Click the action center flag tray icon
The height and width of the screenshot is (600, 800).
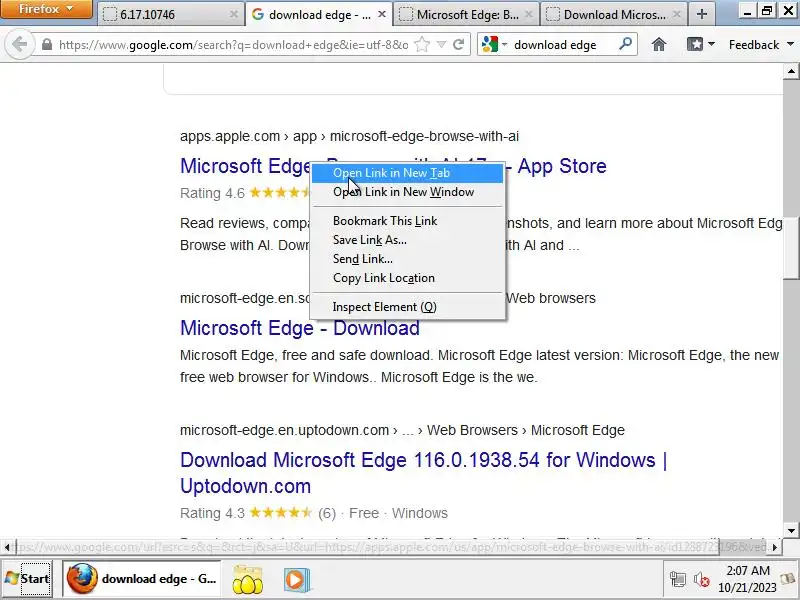[x=788, y=579]
